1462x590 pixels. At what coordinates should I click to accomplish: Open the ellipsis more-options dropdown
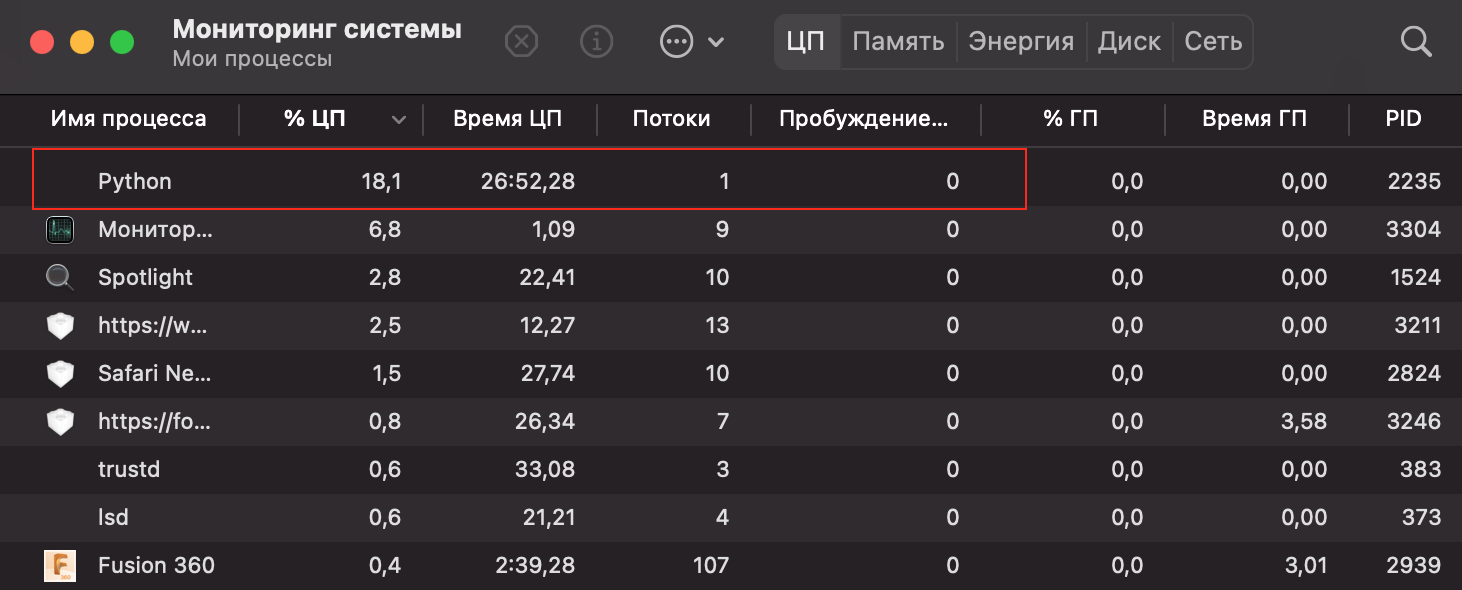point(692,42)
